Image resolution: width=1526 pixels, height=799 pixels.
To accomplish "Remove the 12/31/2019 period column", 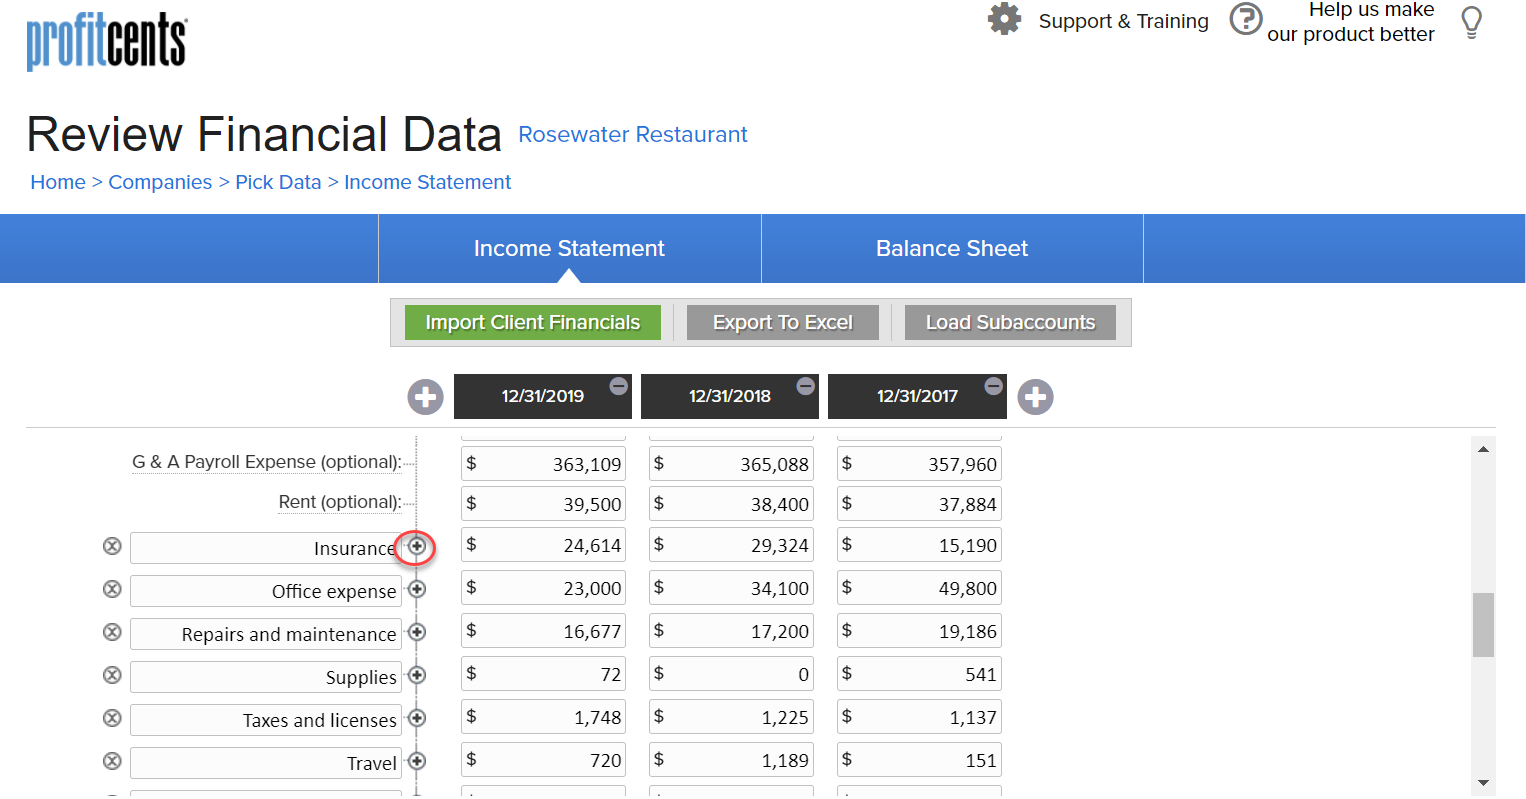I will (x=619, y=385).
